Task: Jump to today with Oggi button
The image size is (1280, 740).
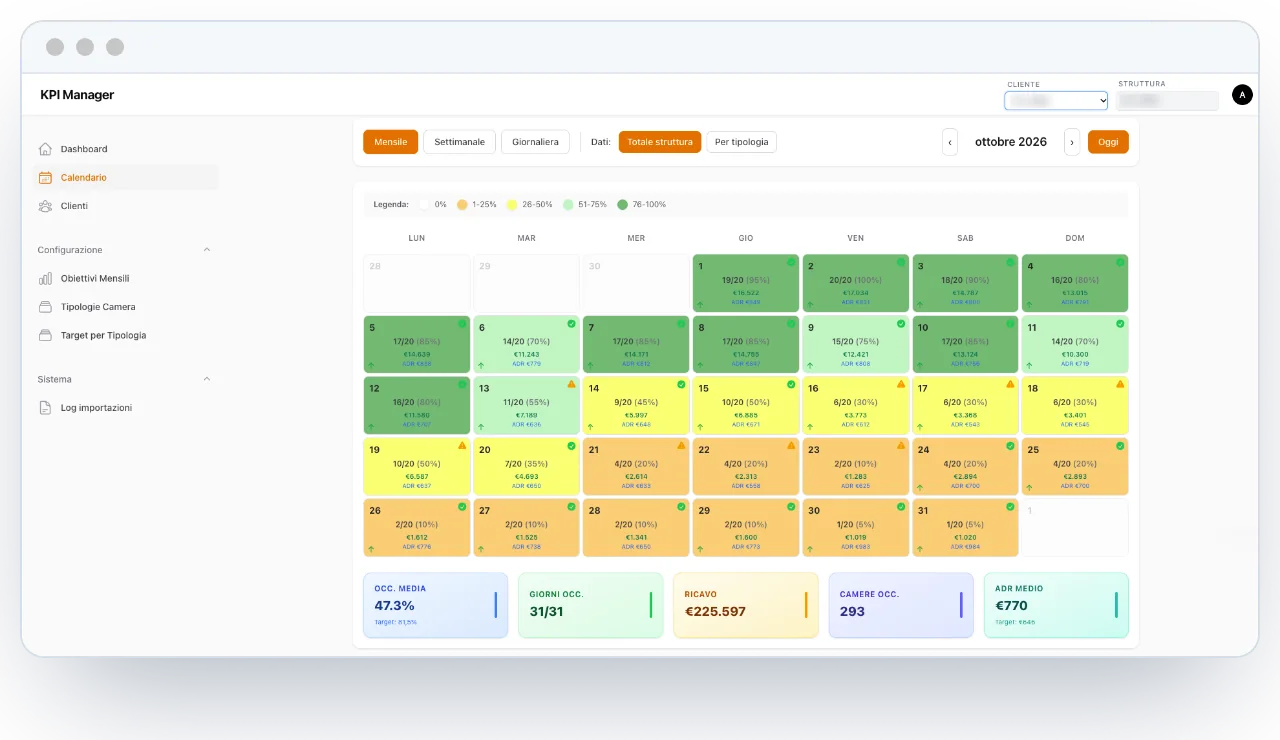Action: click(x=1108, y=142)
